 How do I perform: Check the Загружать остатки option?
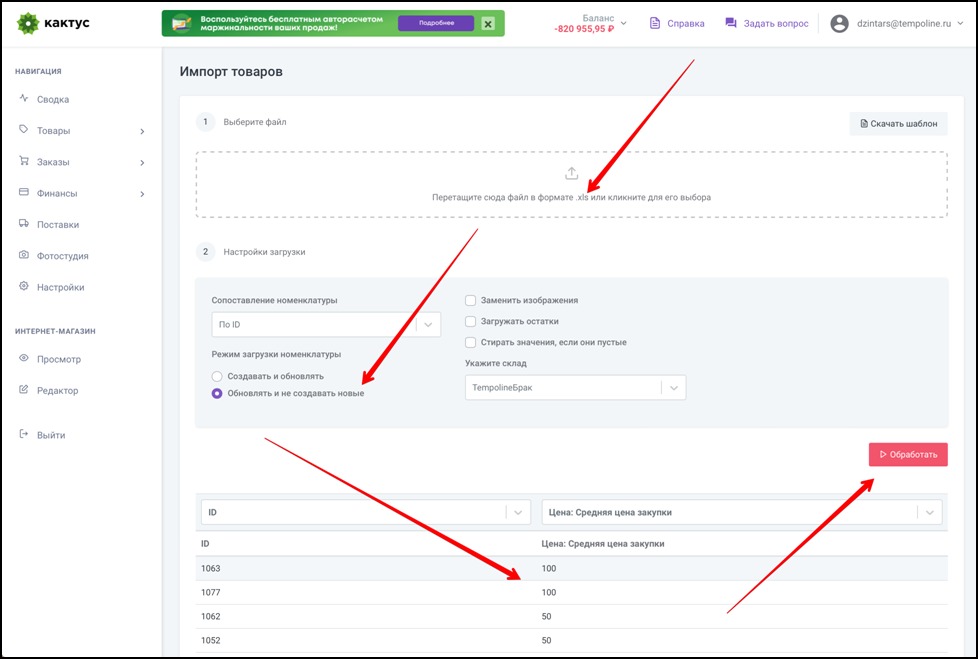pyautogui.click(x=470, y=321)
